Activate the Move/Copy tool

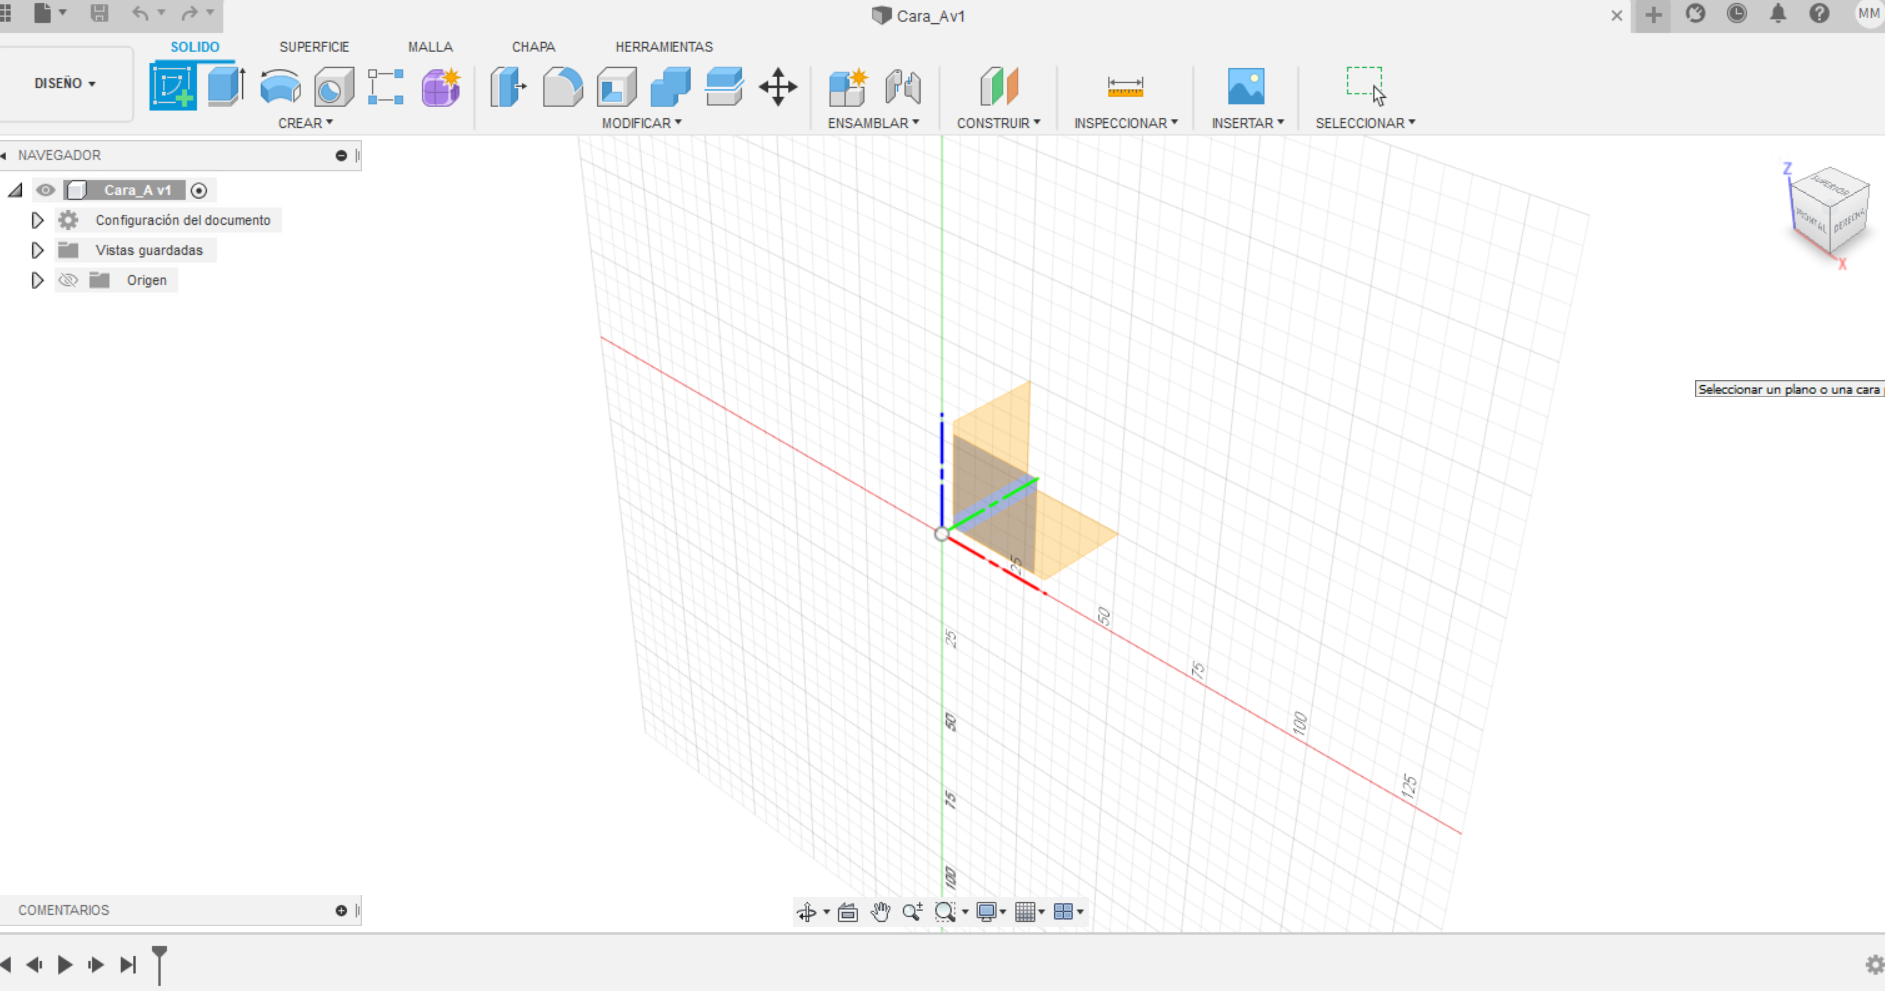coord(778,87)
